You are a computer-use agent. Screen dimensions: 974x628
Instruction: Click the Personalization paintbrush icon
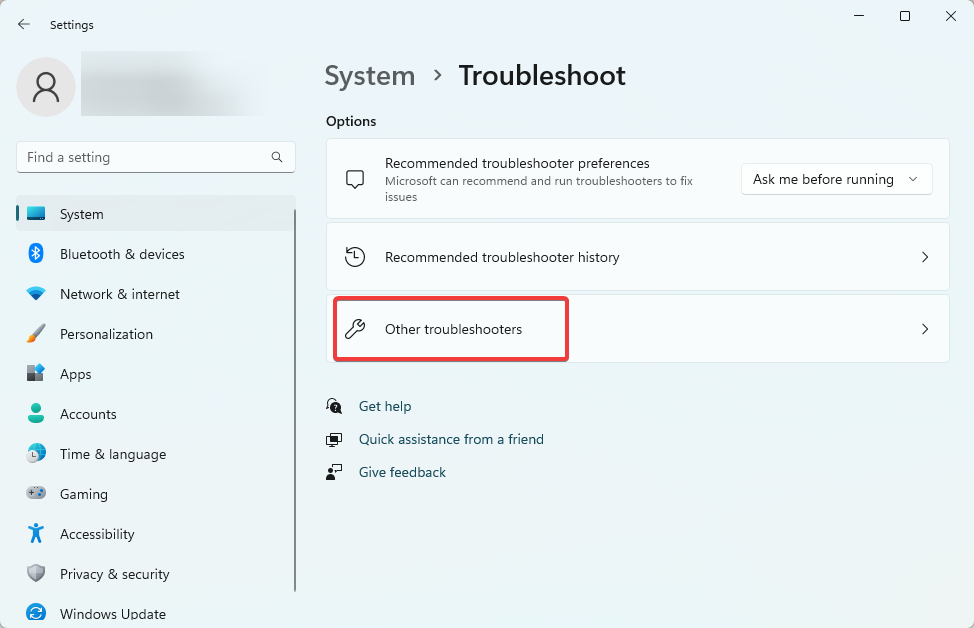click(36, 334)
